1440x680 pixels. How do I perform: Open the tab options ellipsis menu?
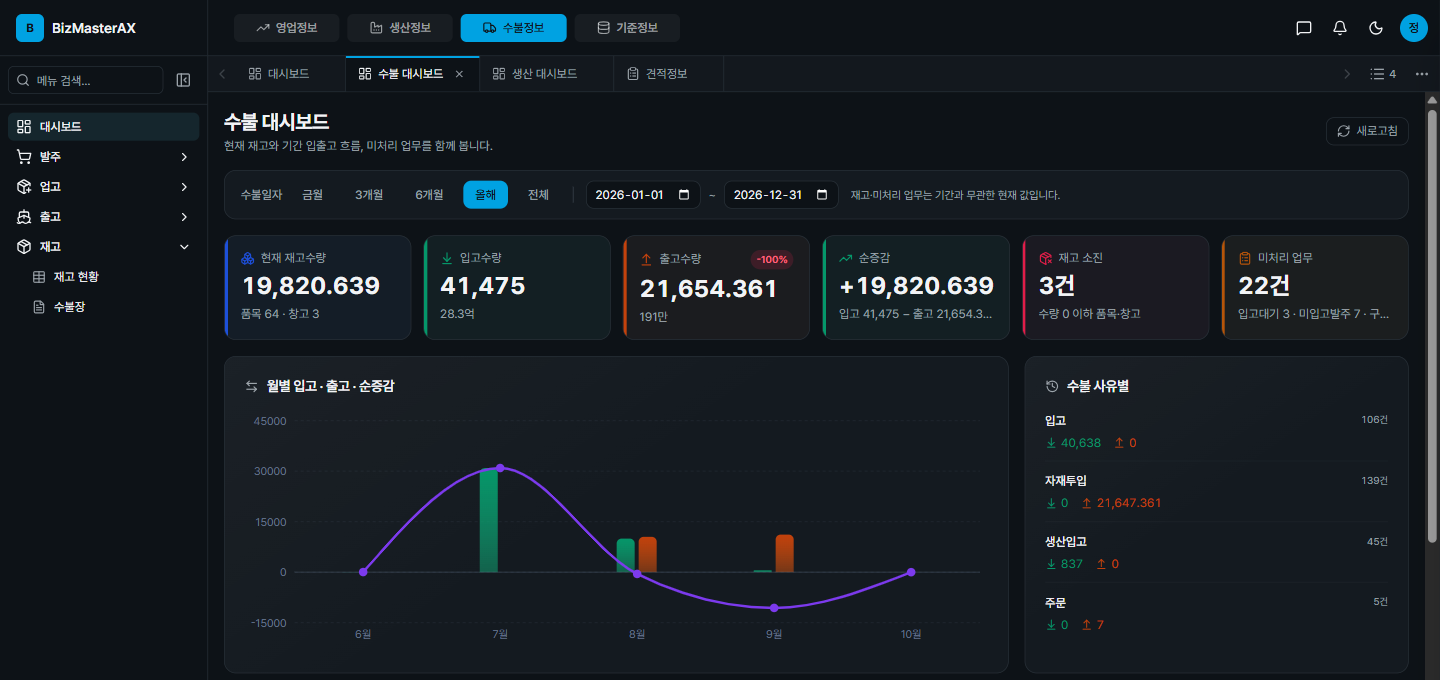tap(1422, 74)
